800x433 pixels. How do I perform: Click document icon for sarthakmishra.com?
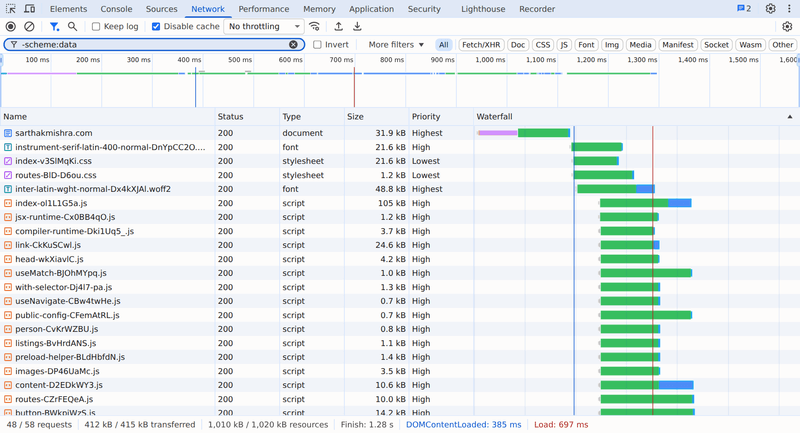pyautogui.click(x=8, y=133)
